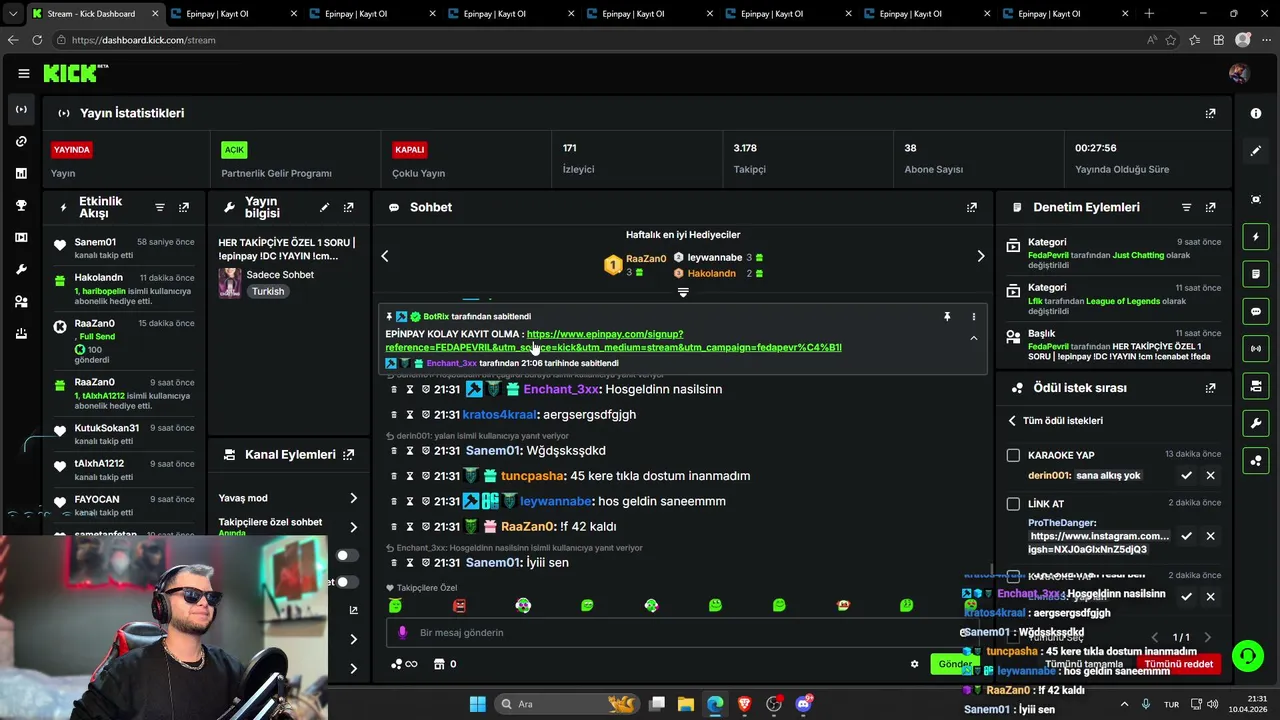Send the chat message with Gönder
This screenshot has width=1280, height=720.
tap(954, 664)
